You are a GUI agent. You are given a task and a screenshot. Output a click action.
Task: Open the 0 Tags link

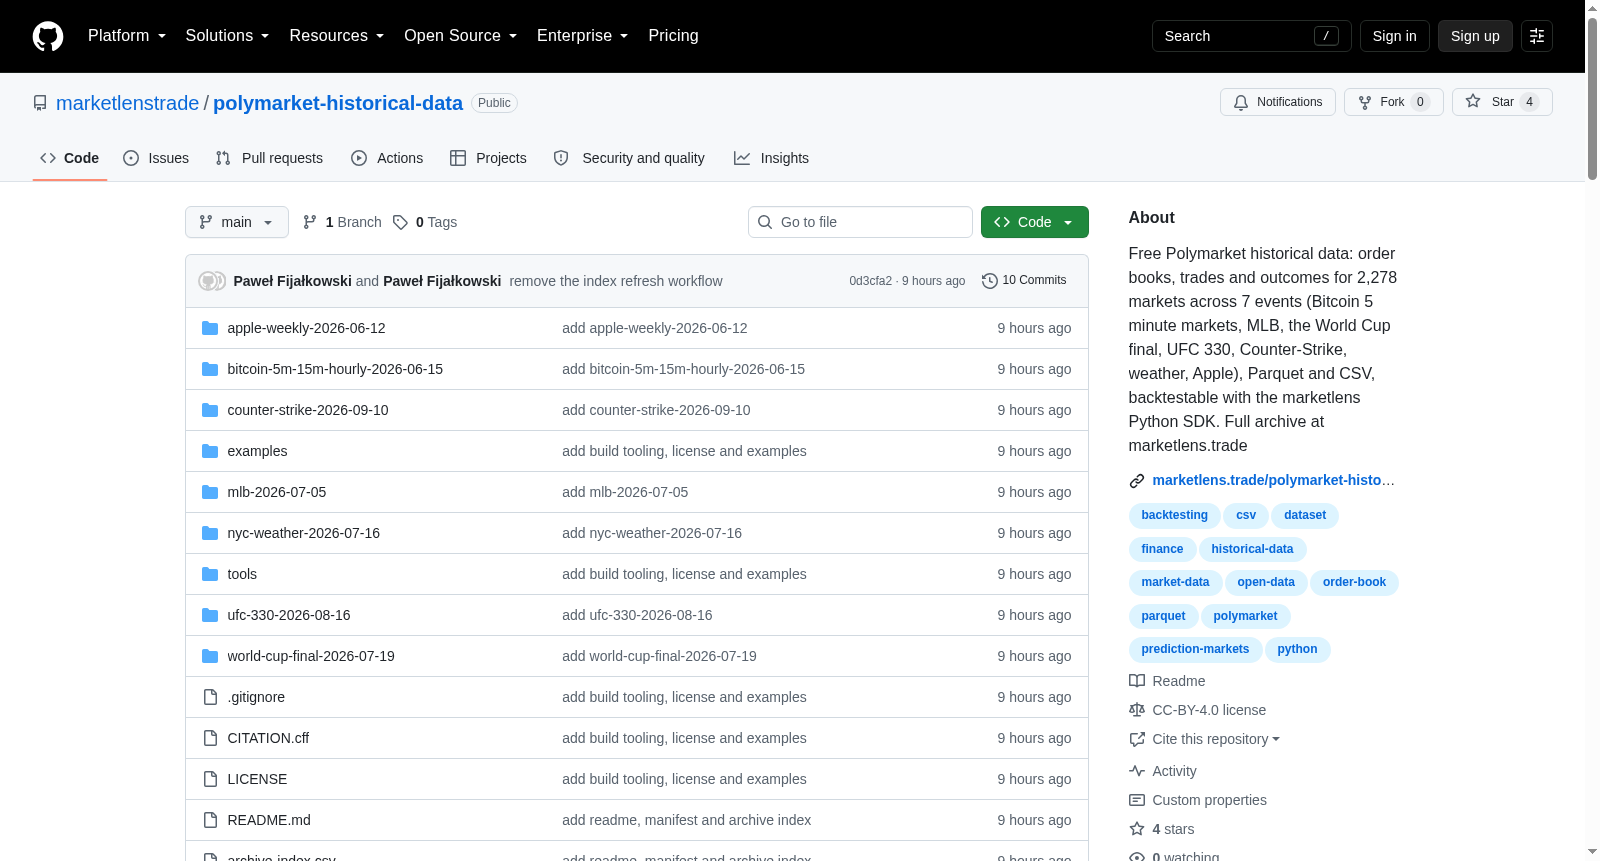[x=426, y=222]
